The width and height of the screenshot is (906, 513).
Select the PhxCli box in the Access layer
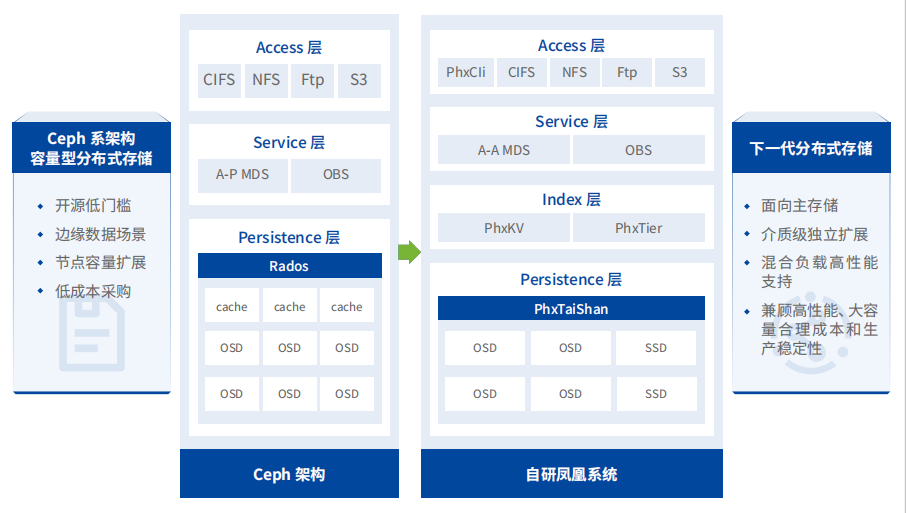466,72
